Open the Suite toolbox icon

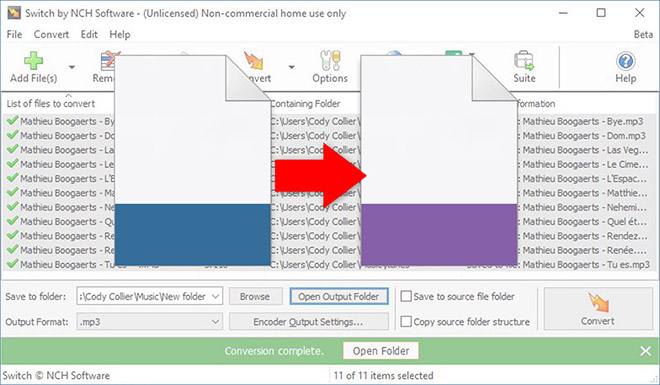point(524,61)
